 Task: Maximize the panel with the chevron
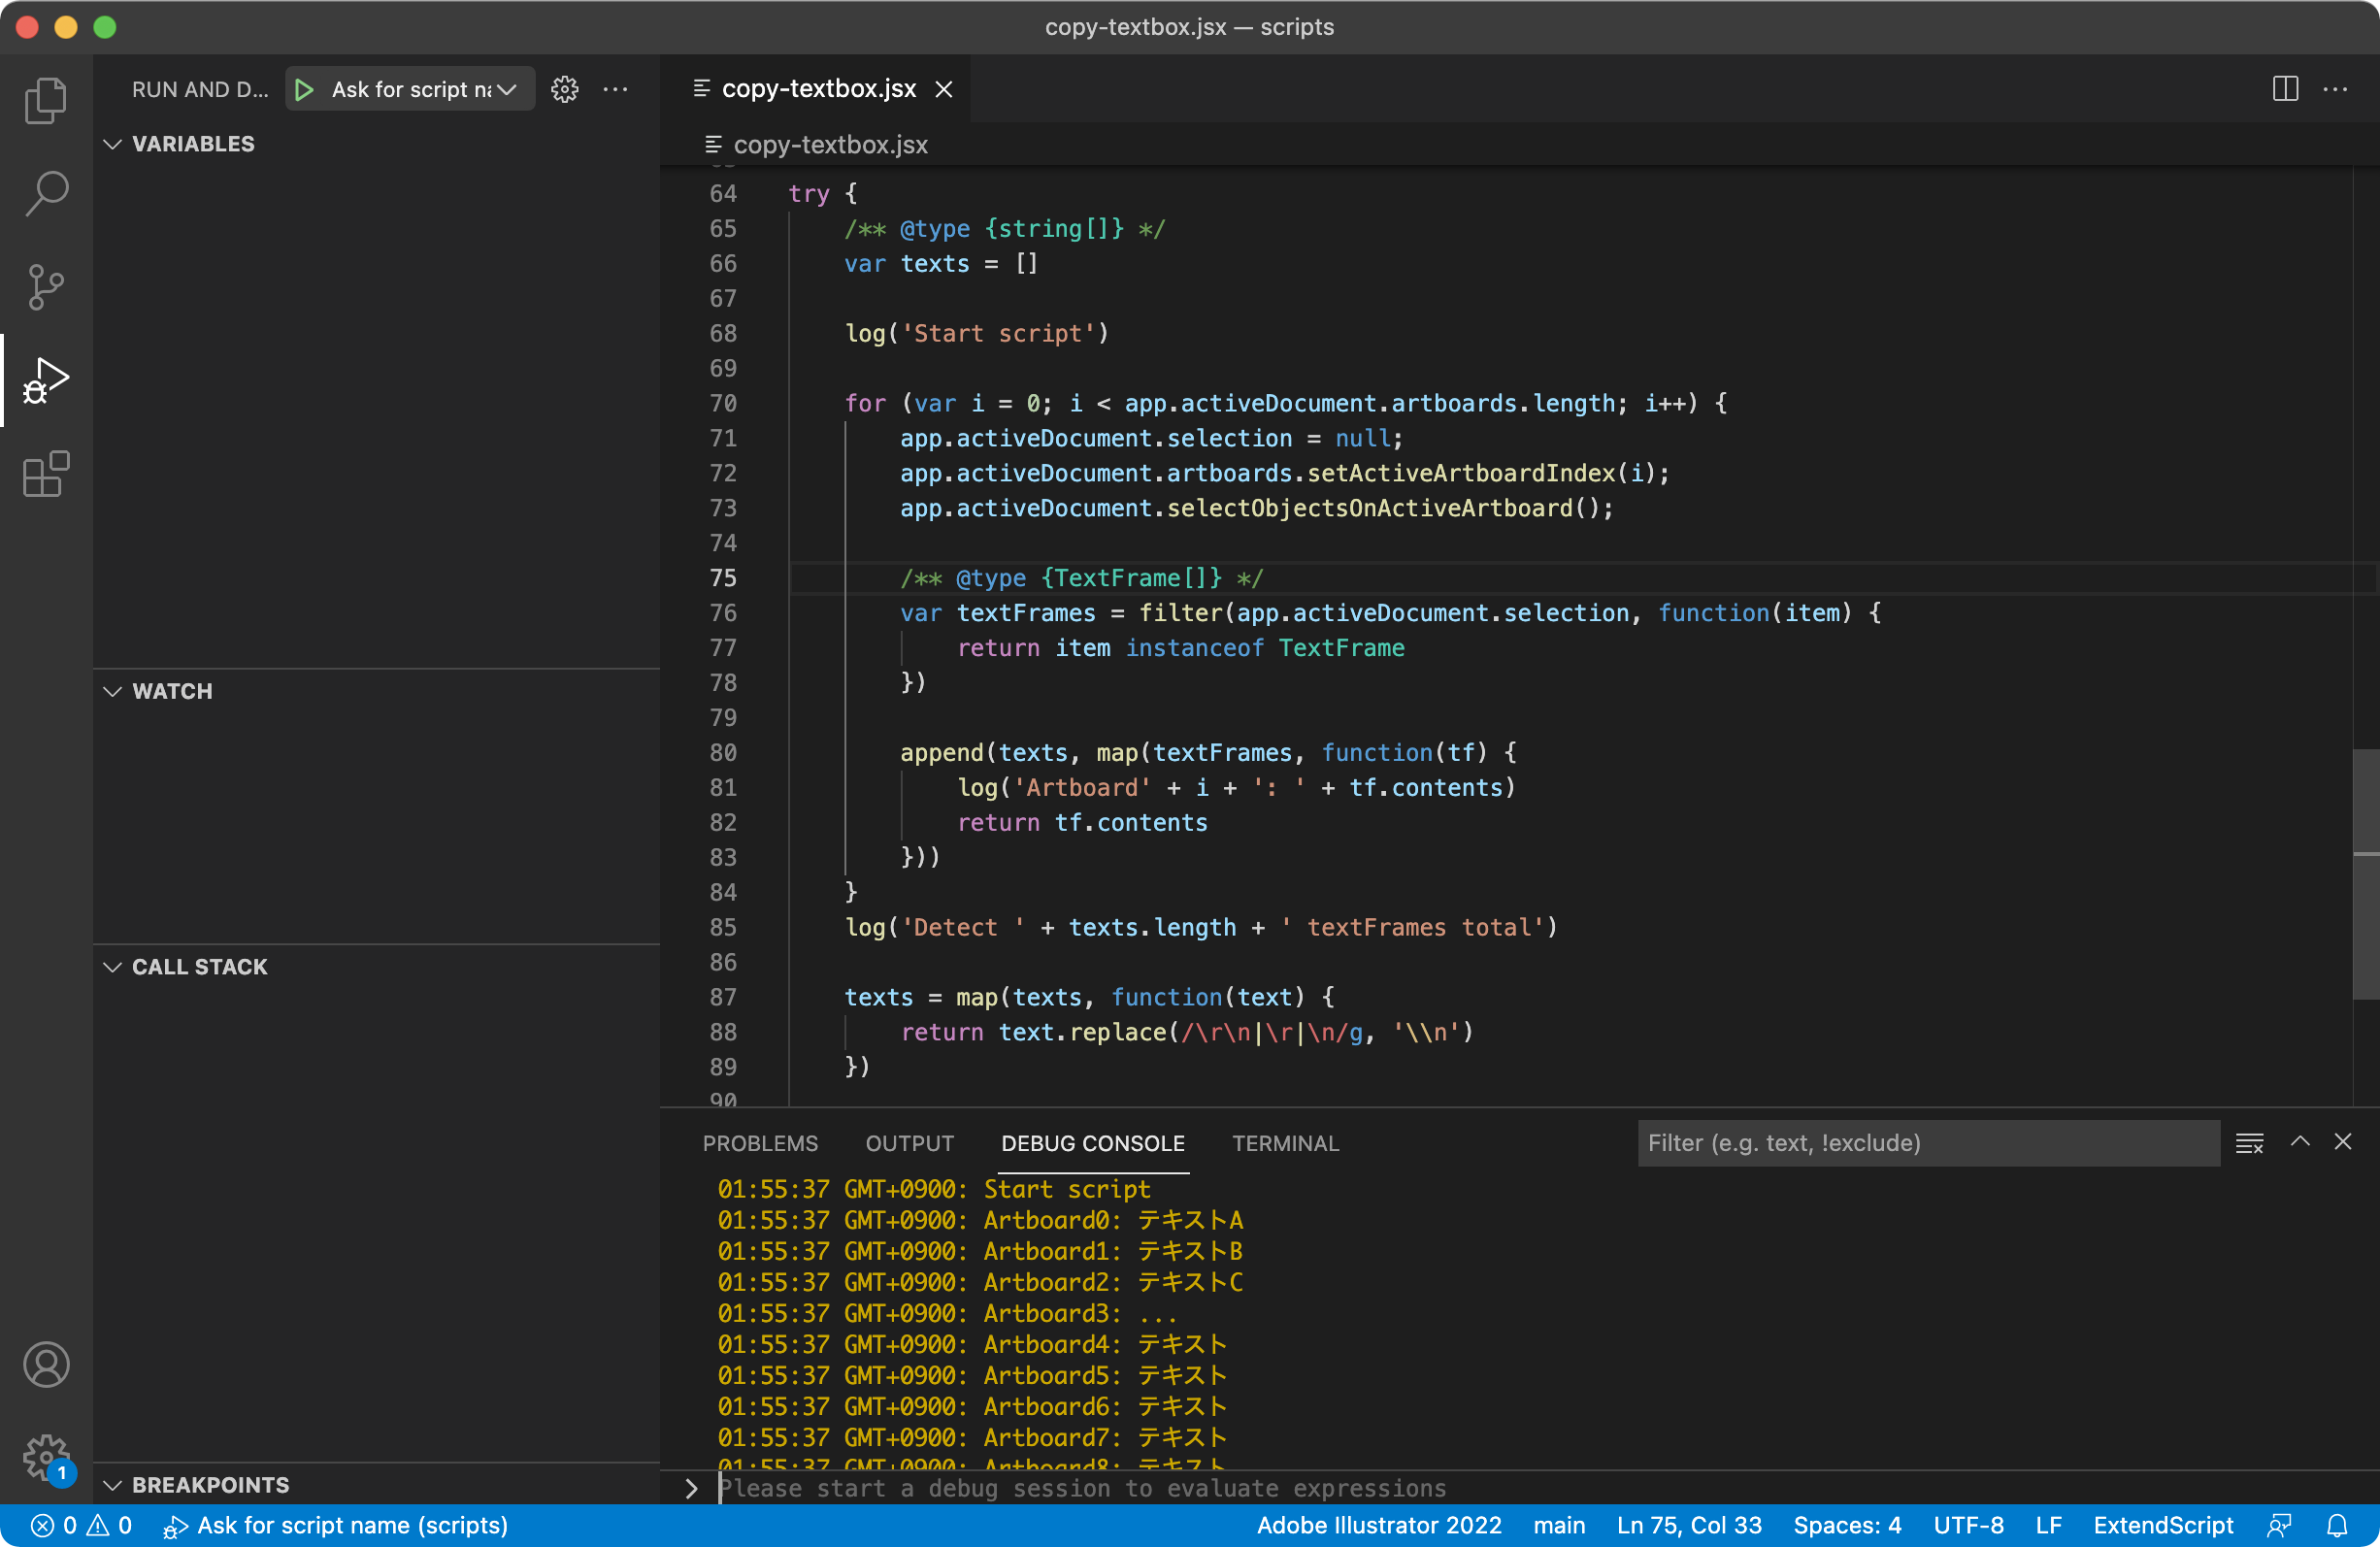[2299, 1142]
